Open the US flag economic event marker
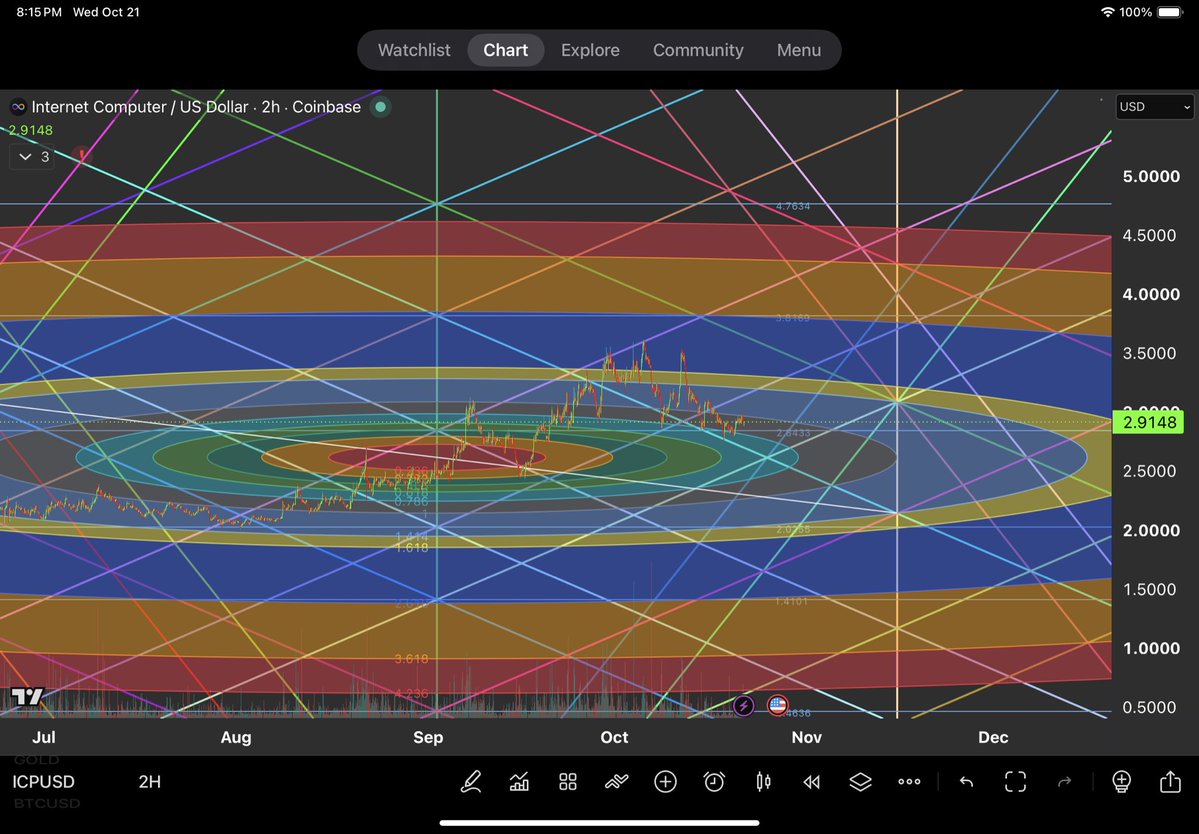This screenshot has height=834, width=1199. (778, 706)
